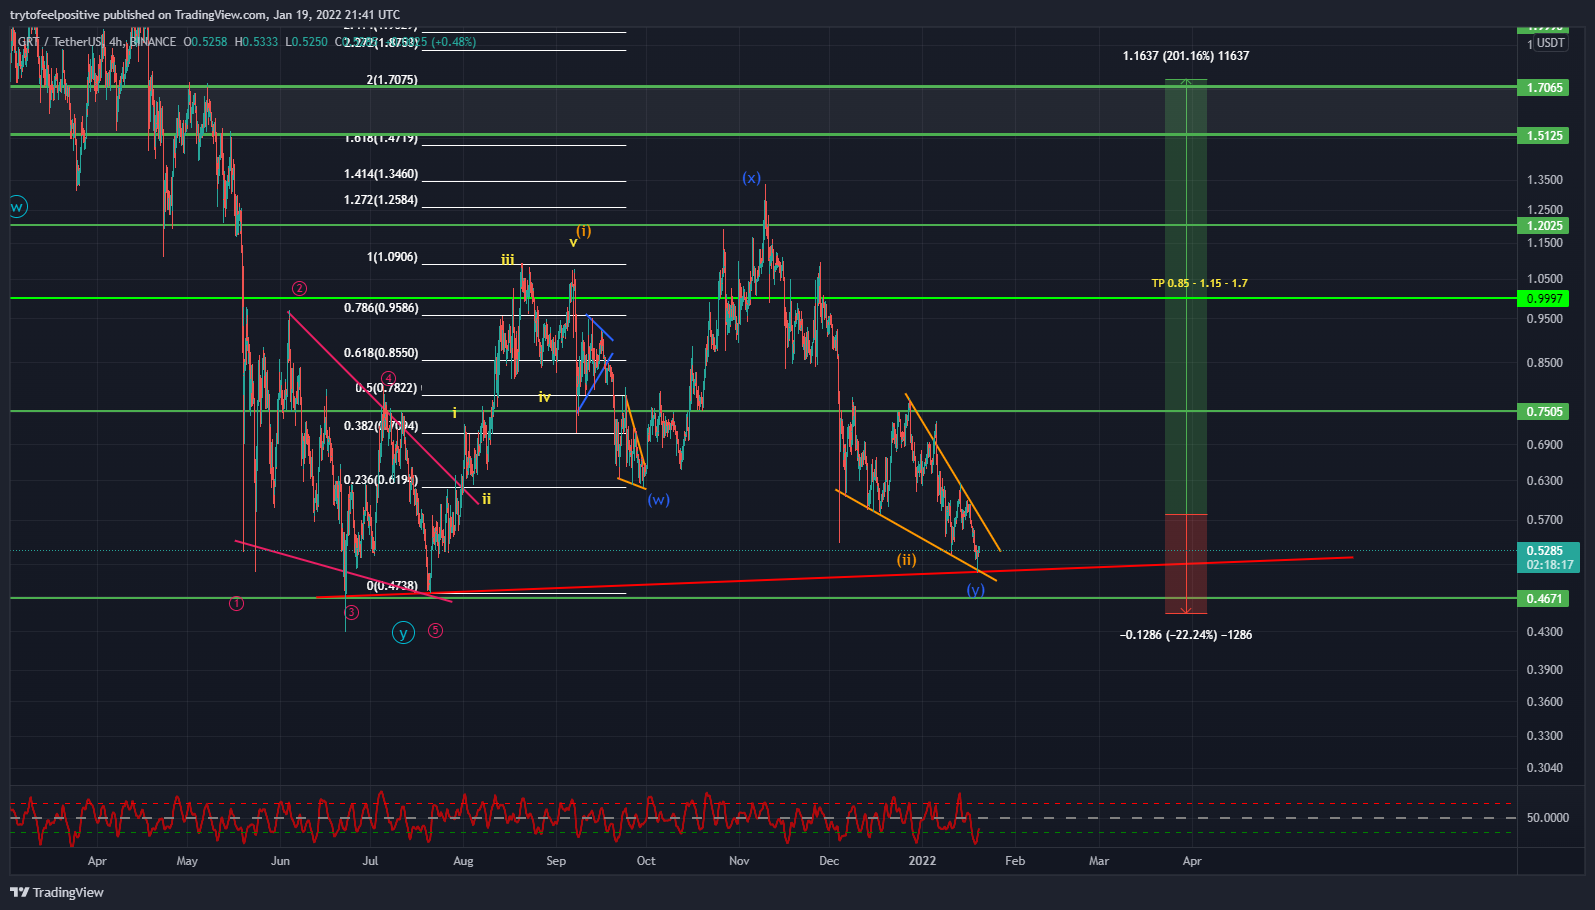The height and width of the screenshot is (910, 1595).
Task: Click the 2022 label on the time axis
Action: 922,861
